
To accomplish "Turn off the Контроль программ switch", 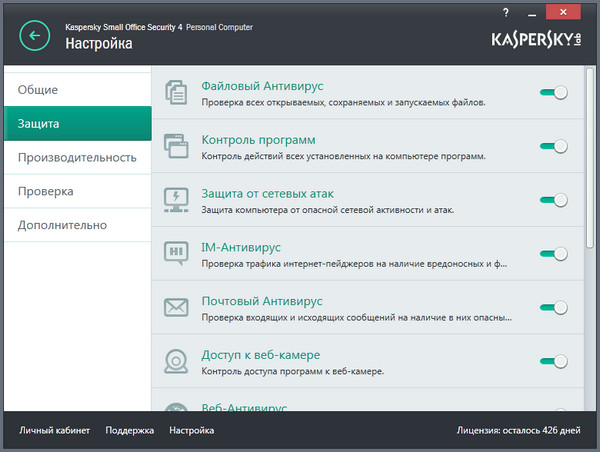I will (x=553, y=146).
